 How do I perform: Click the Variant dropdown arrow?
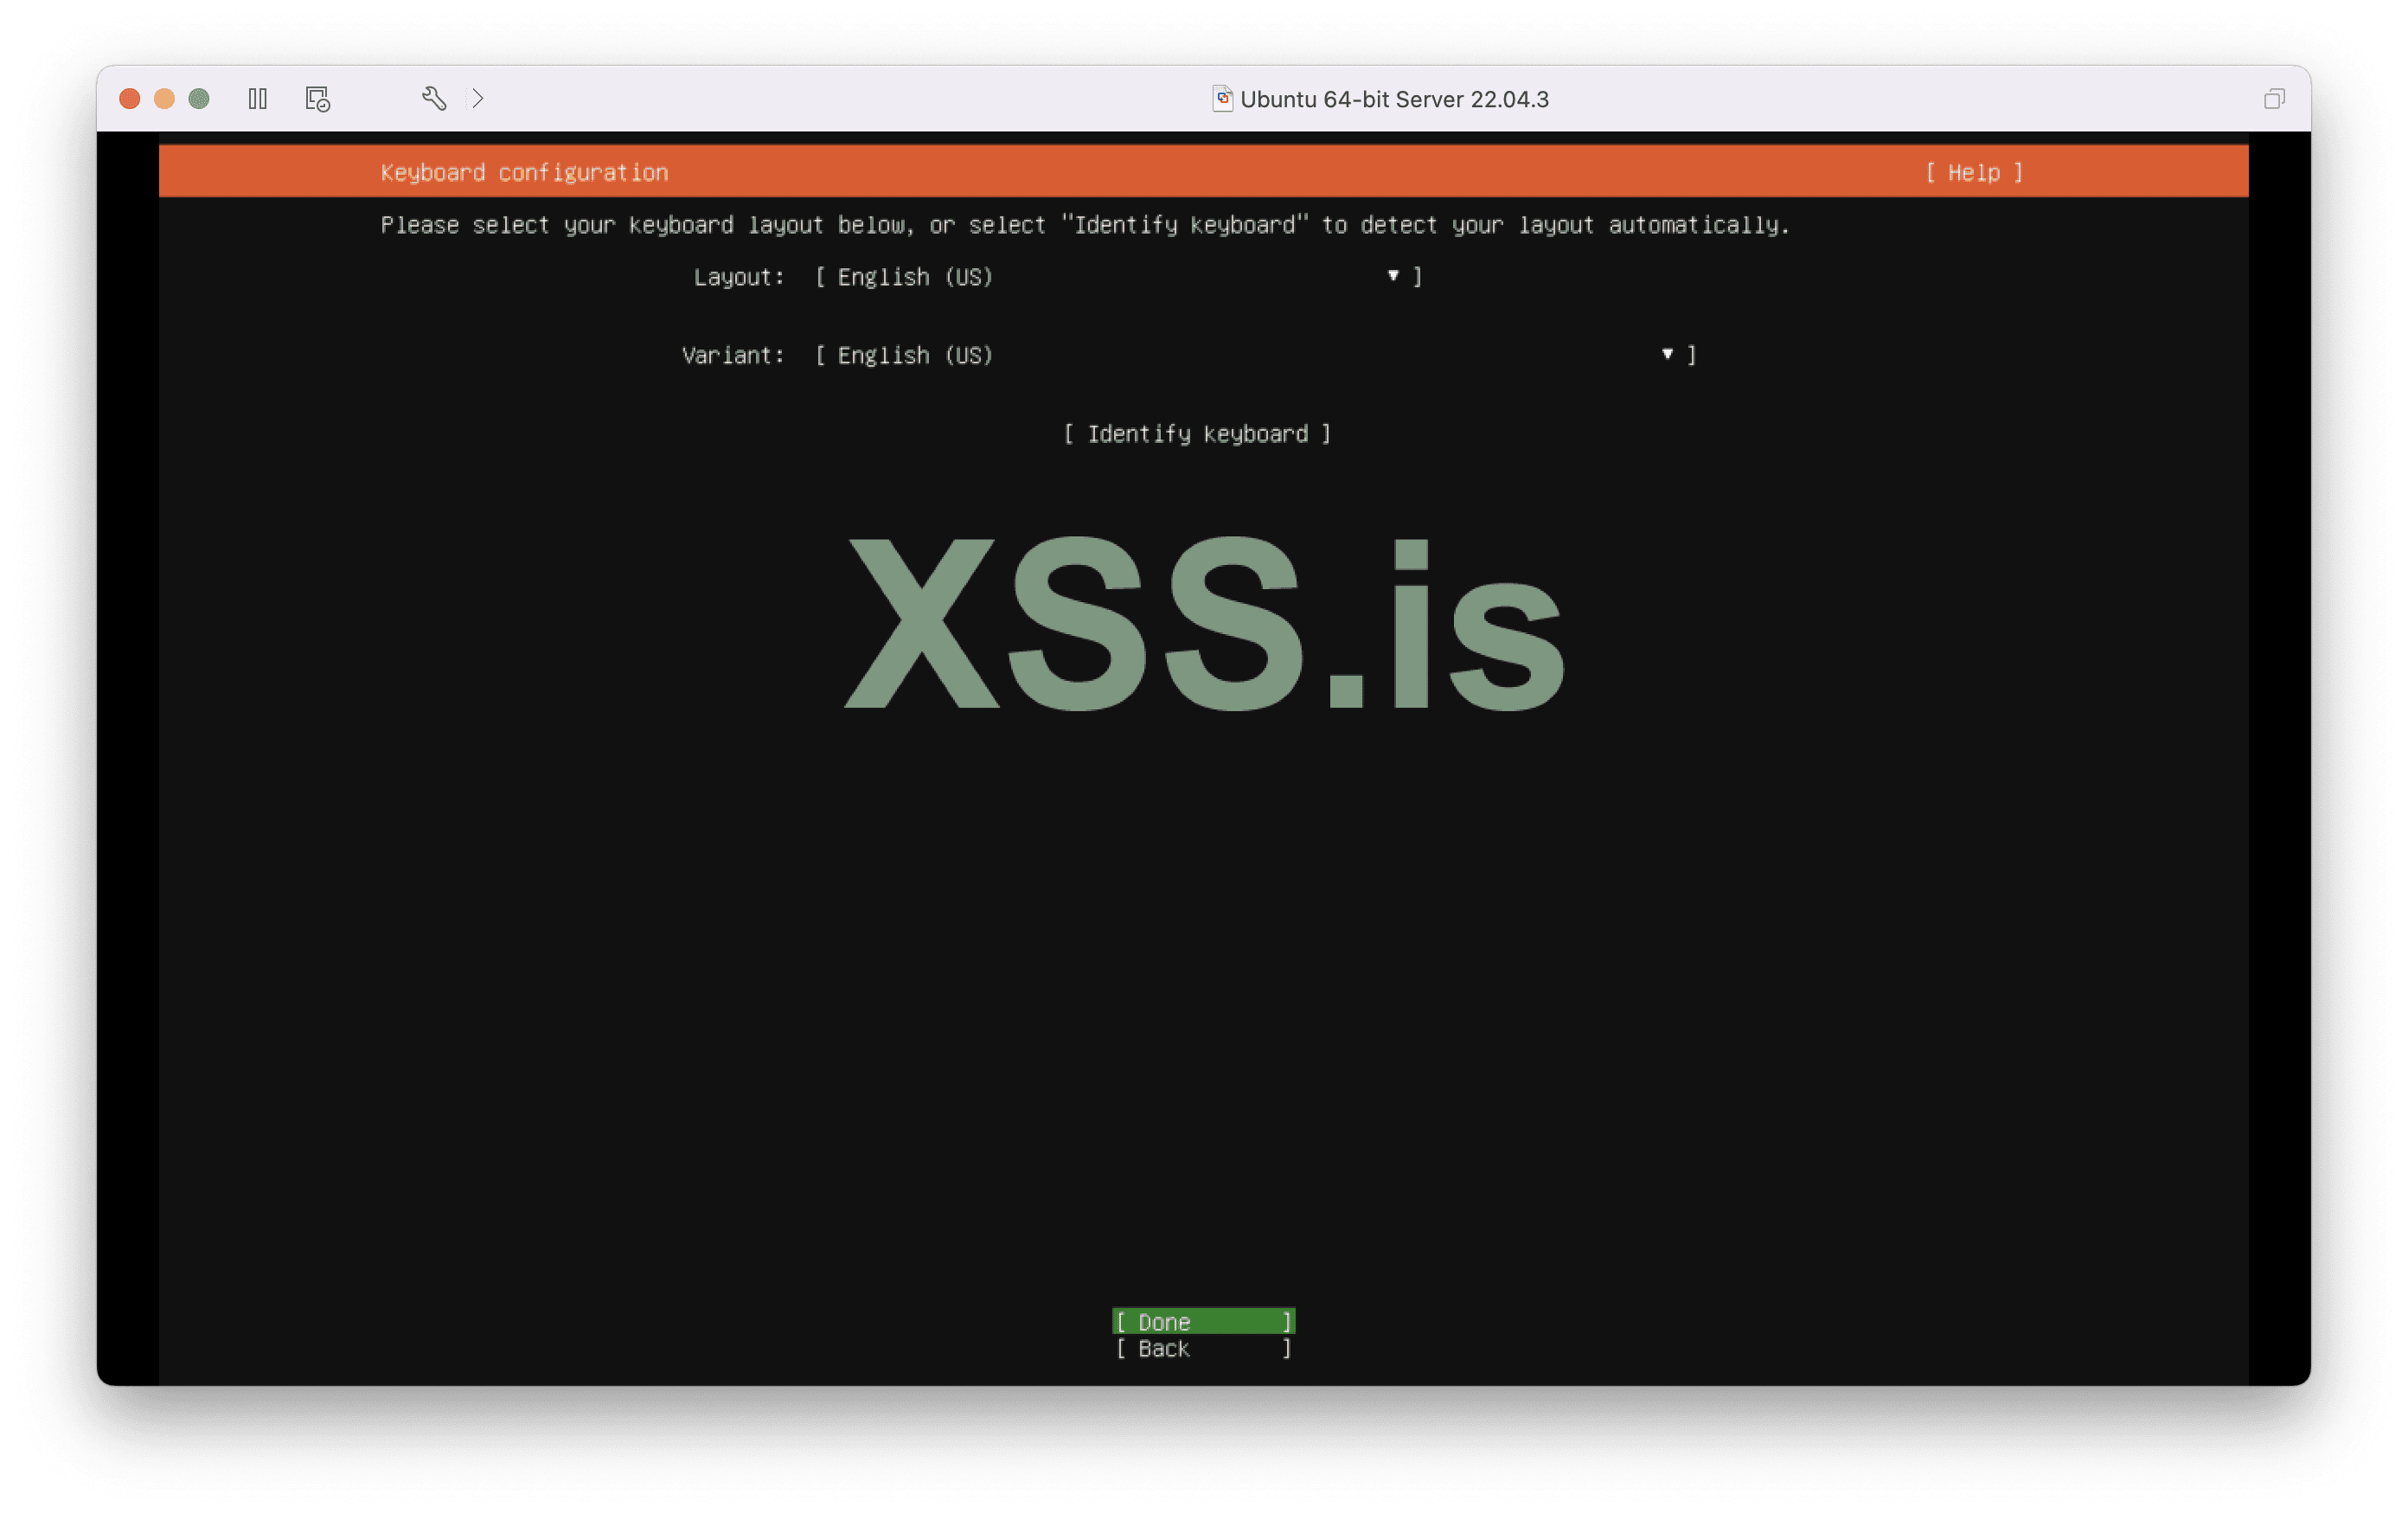(1667, 354)
